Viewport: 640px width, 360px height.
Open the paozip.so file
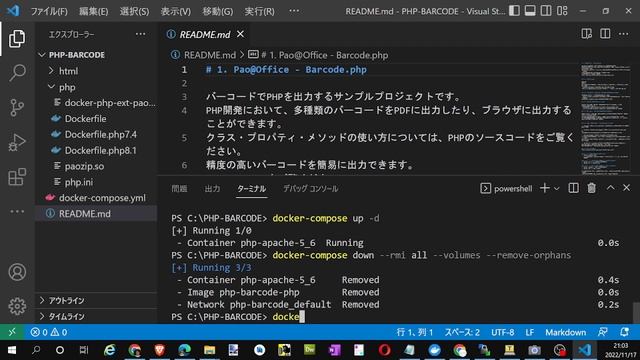coord(84,166)
